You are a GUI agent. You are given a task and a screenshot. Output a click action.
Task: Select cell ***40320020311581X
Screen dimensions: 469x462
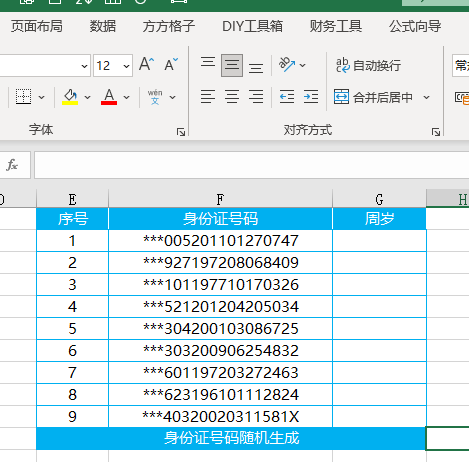tap(220, 417)
